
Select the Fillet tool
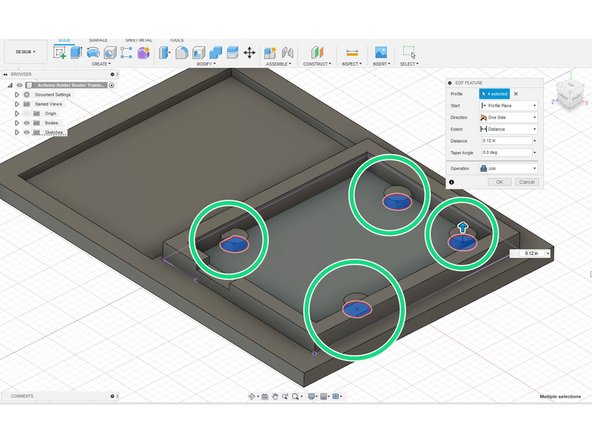tap(182, 52)
